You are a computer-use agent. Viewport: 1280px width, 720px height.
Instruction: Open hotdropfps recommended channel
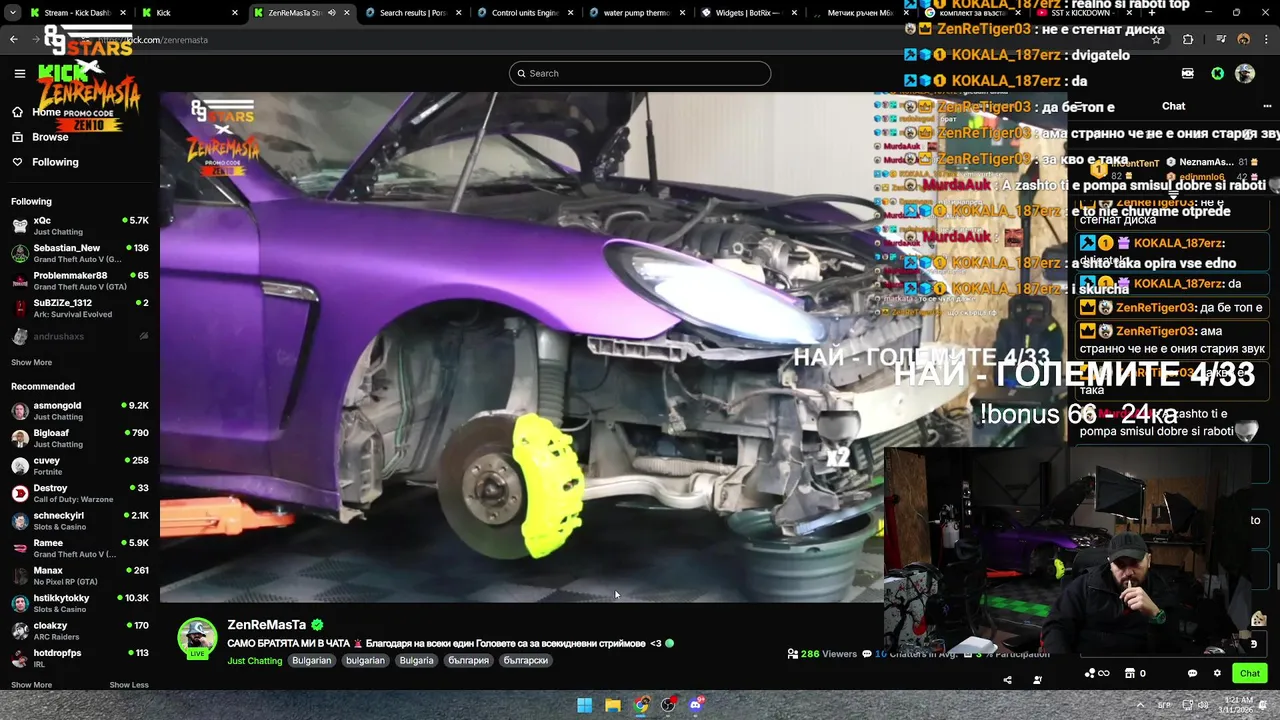pyautogui.click(x=80, y=658)
